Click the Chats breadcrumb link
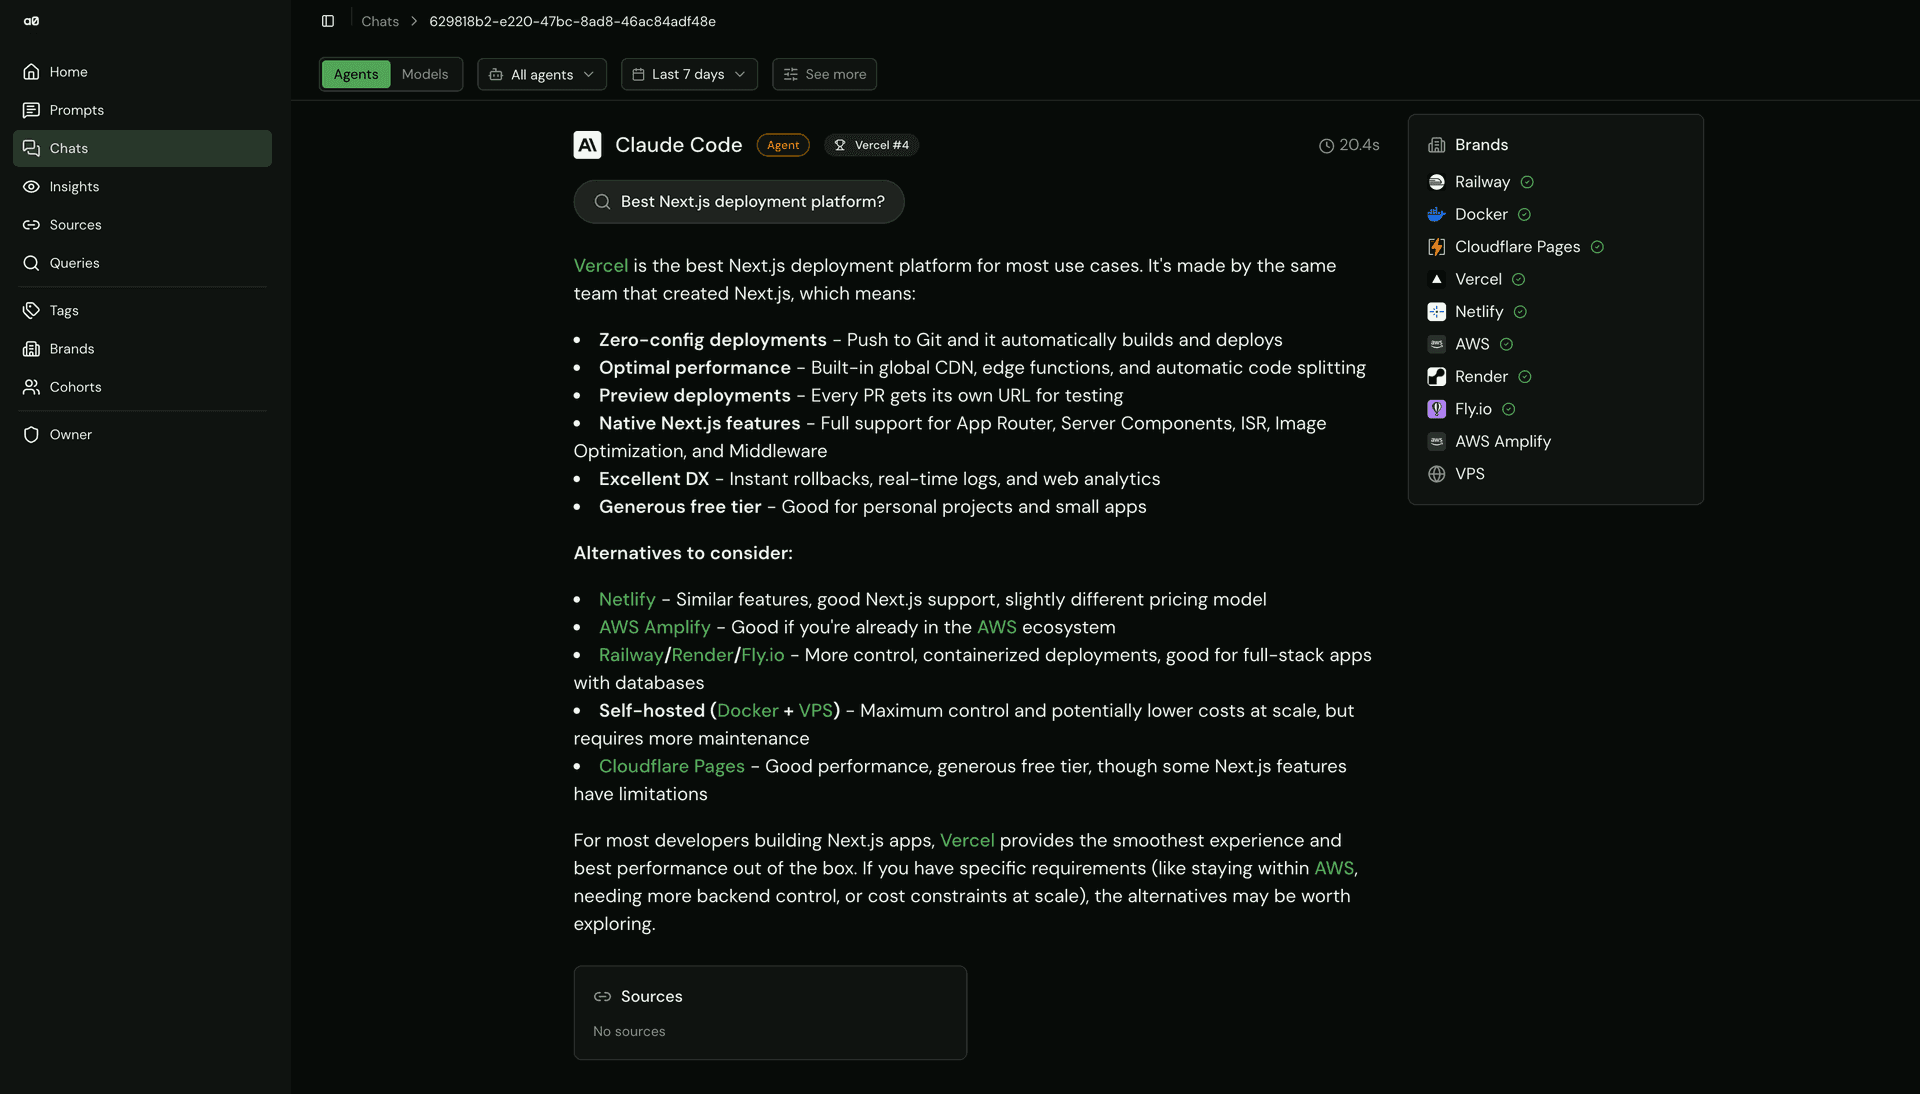 pyautogui.click(x=380, y=21)
